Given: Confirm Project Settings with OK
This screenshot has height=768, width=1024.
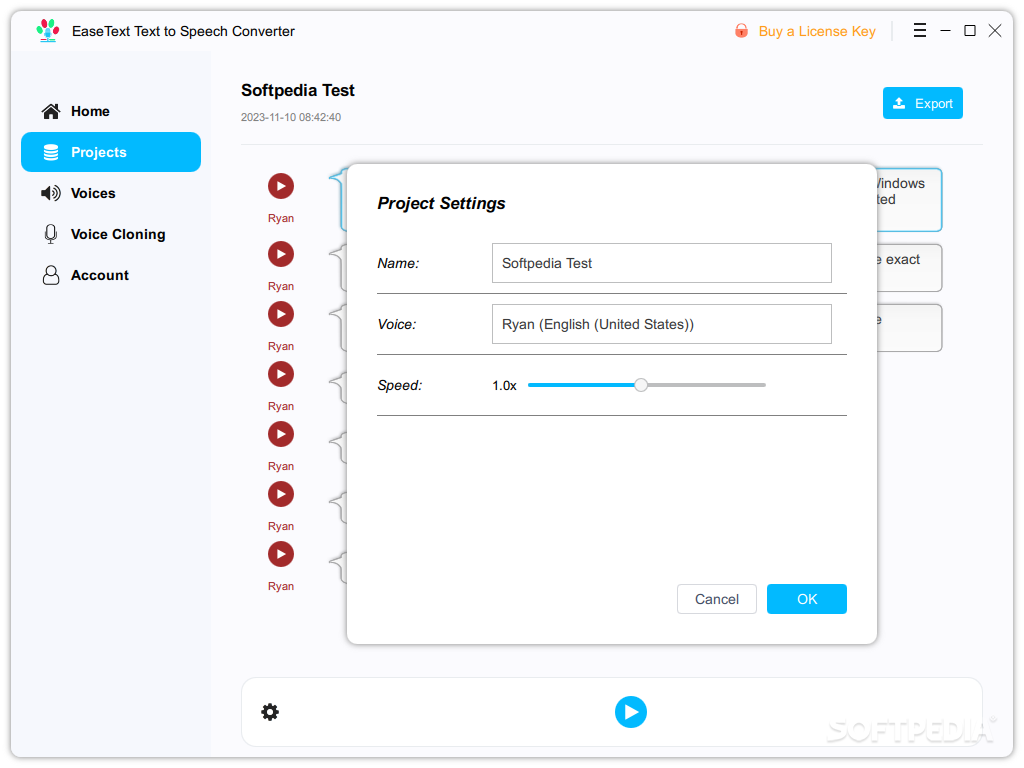Looking at the screenshot, I should click(x=807, y=599).
